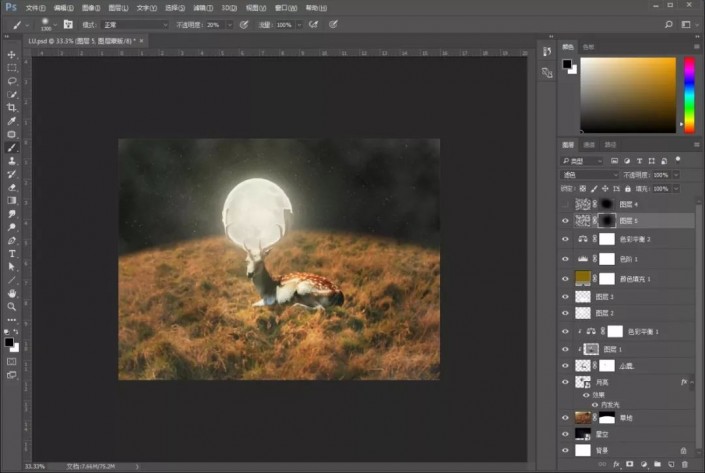Hide the 星空 layer

point(565,434)
